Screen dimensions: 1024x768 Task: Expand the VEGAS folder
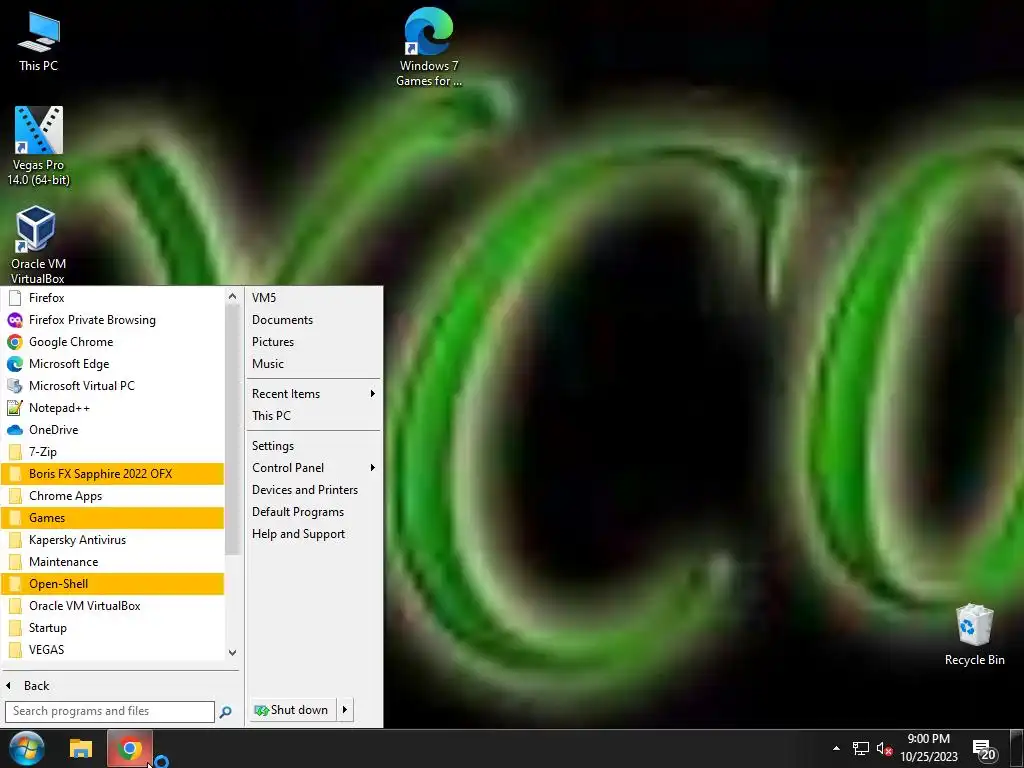(112, 650)
